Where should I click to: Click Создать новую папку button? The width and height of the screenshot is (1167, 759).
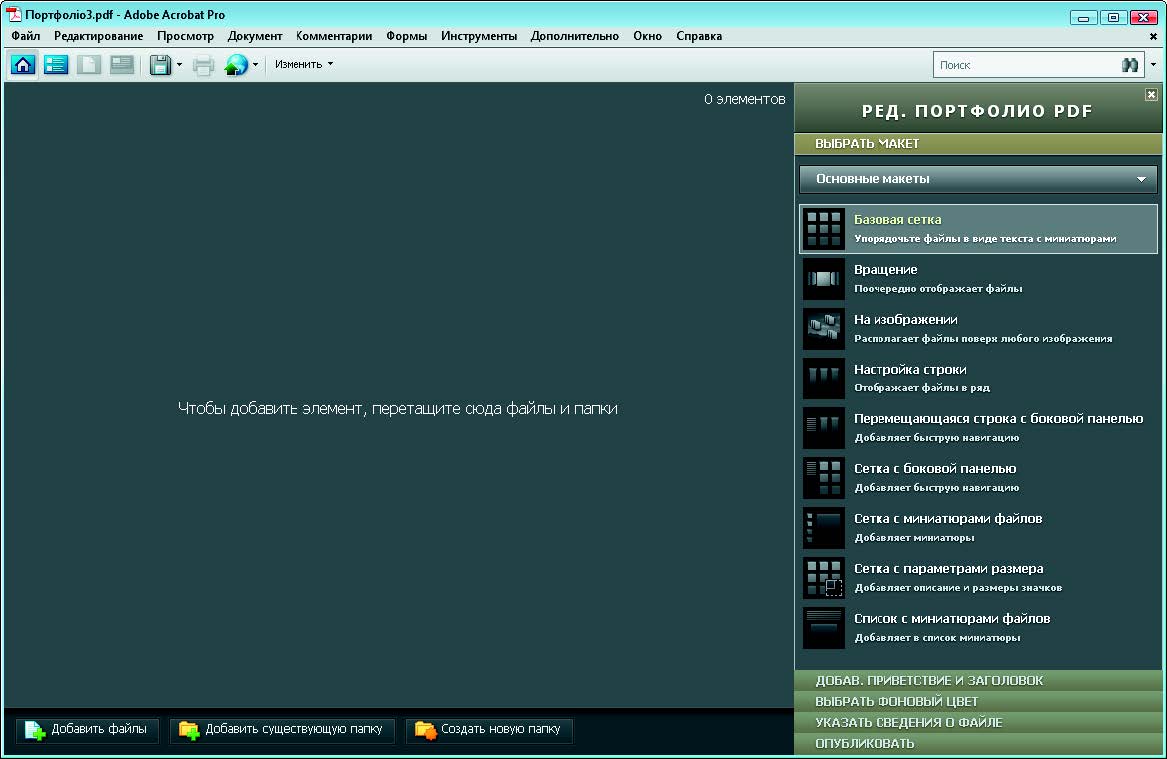point(489,730)
